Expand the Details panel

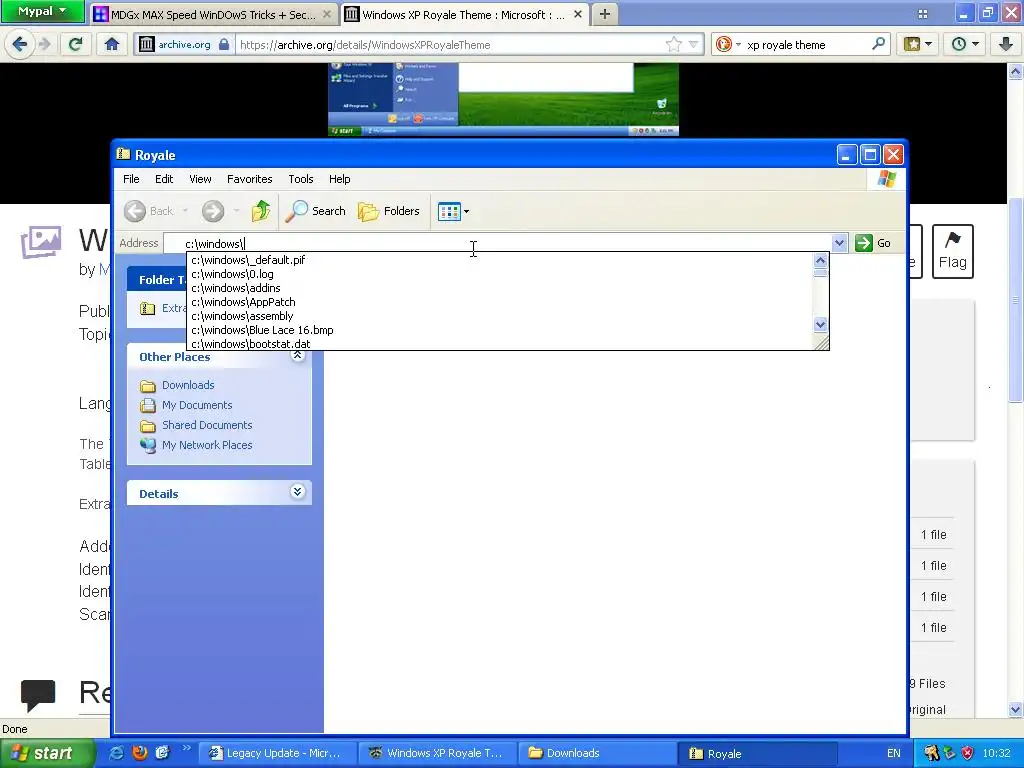tap(298, 492)
